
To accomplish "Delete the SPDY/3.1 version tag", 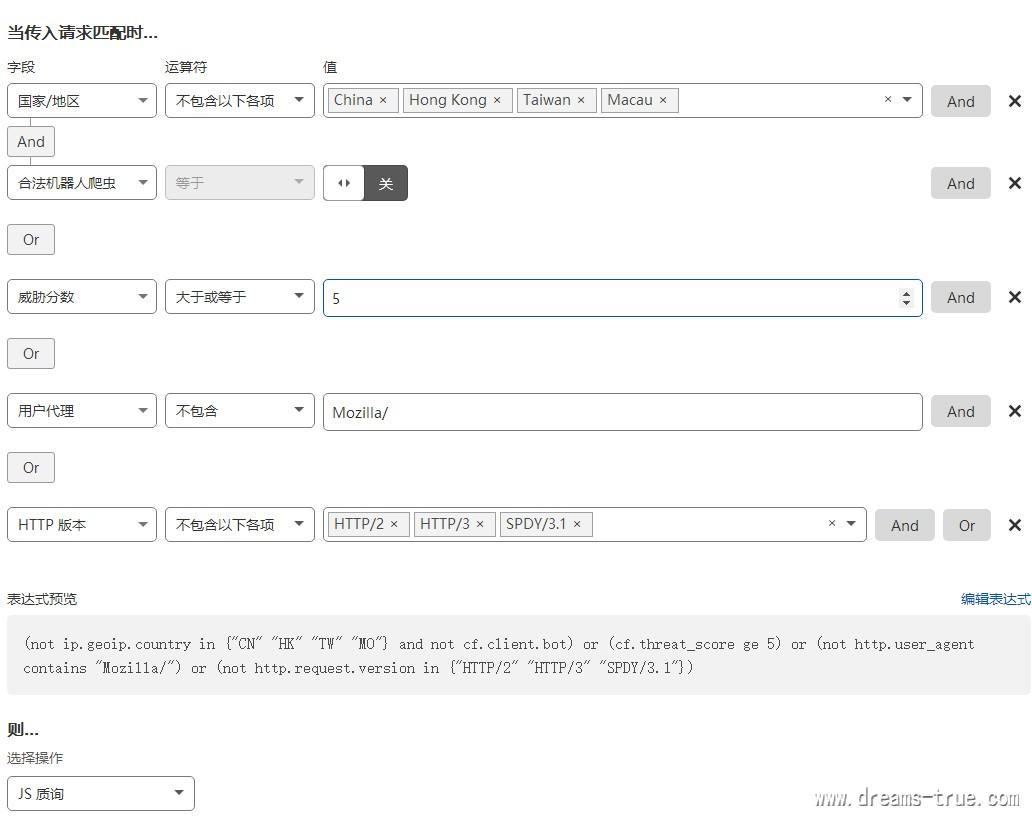I will tap(577, 524).
